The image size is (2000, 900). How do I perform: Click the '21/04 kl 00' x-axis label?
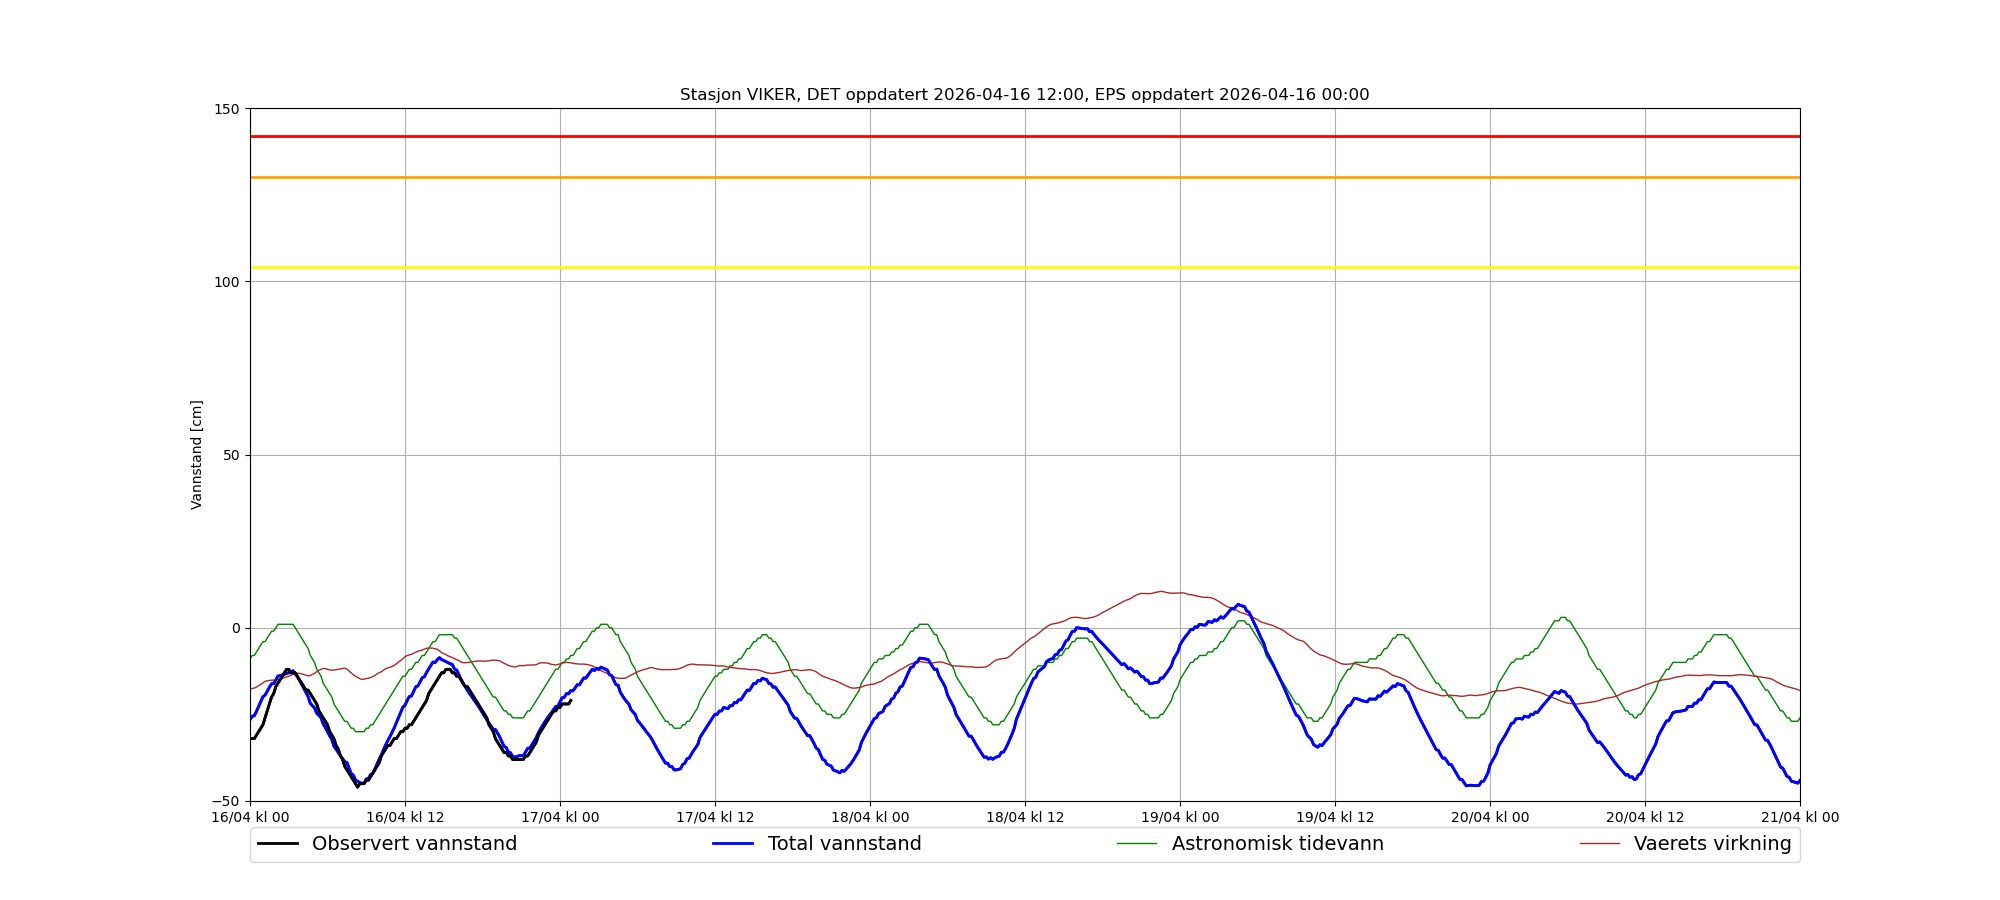tap(1799, 817)
